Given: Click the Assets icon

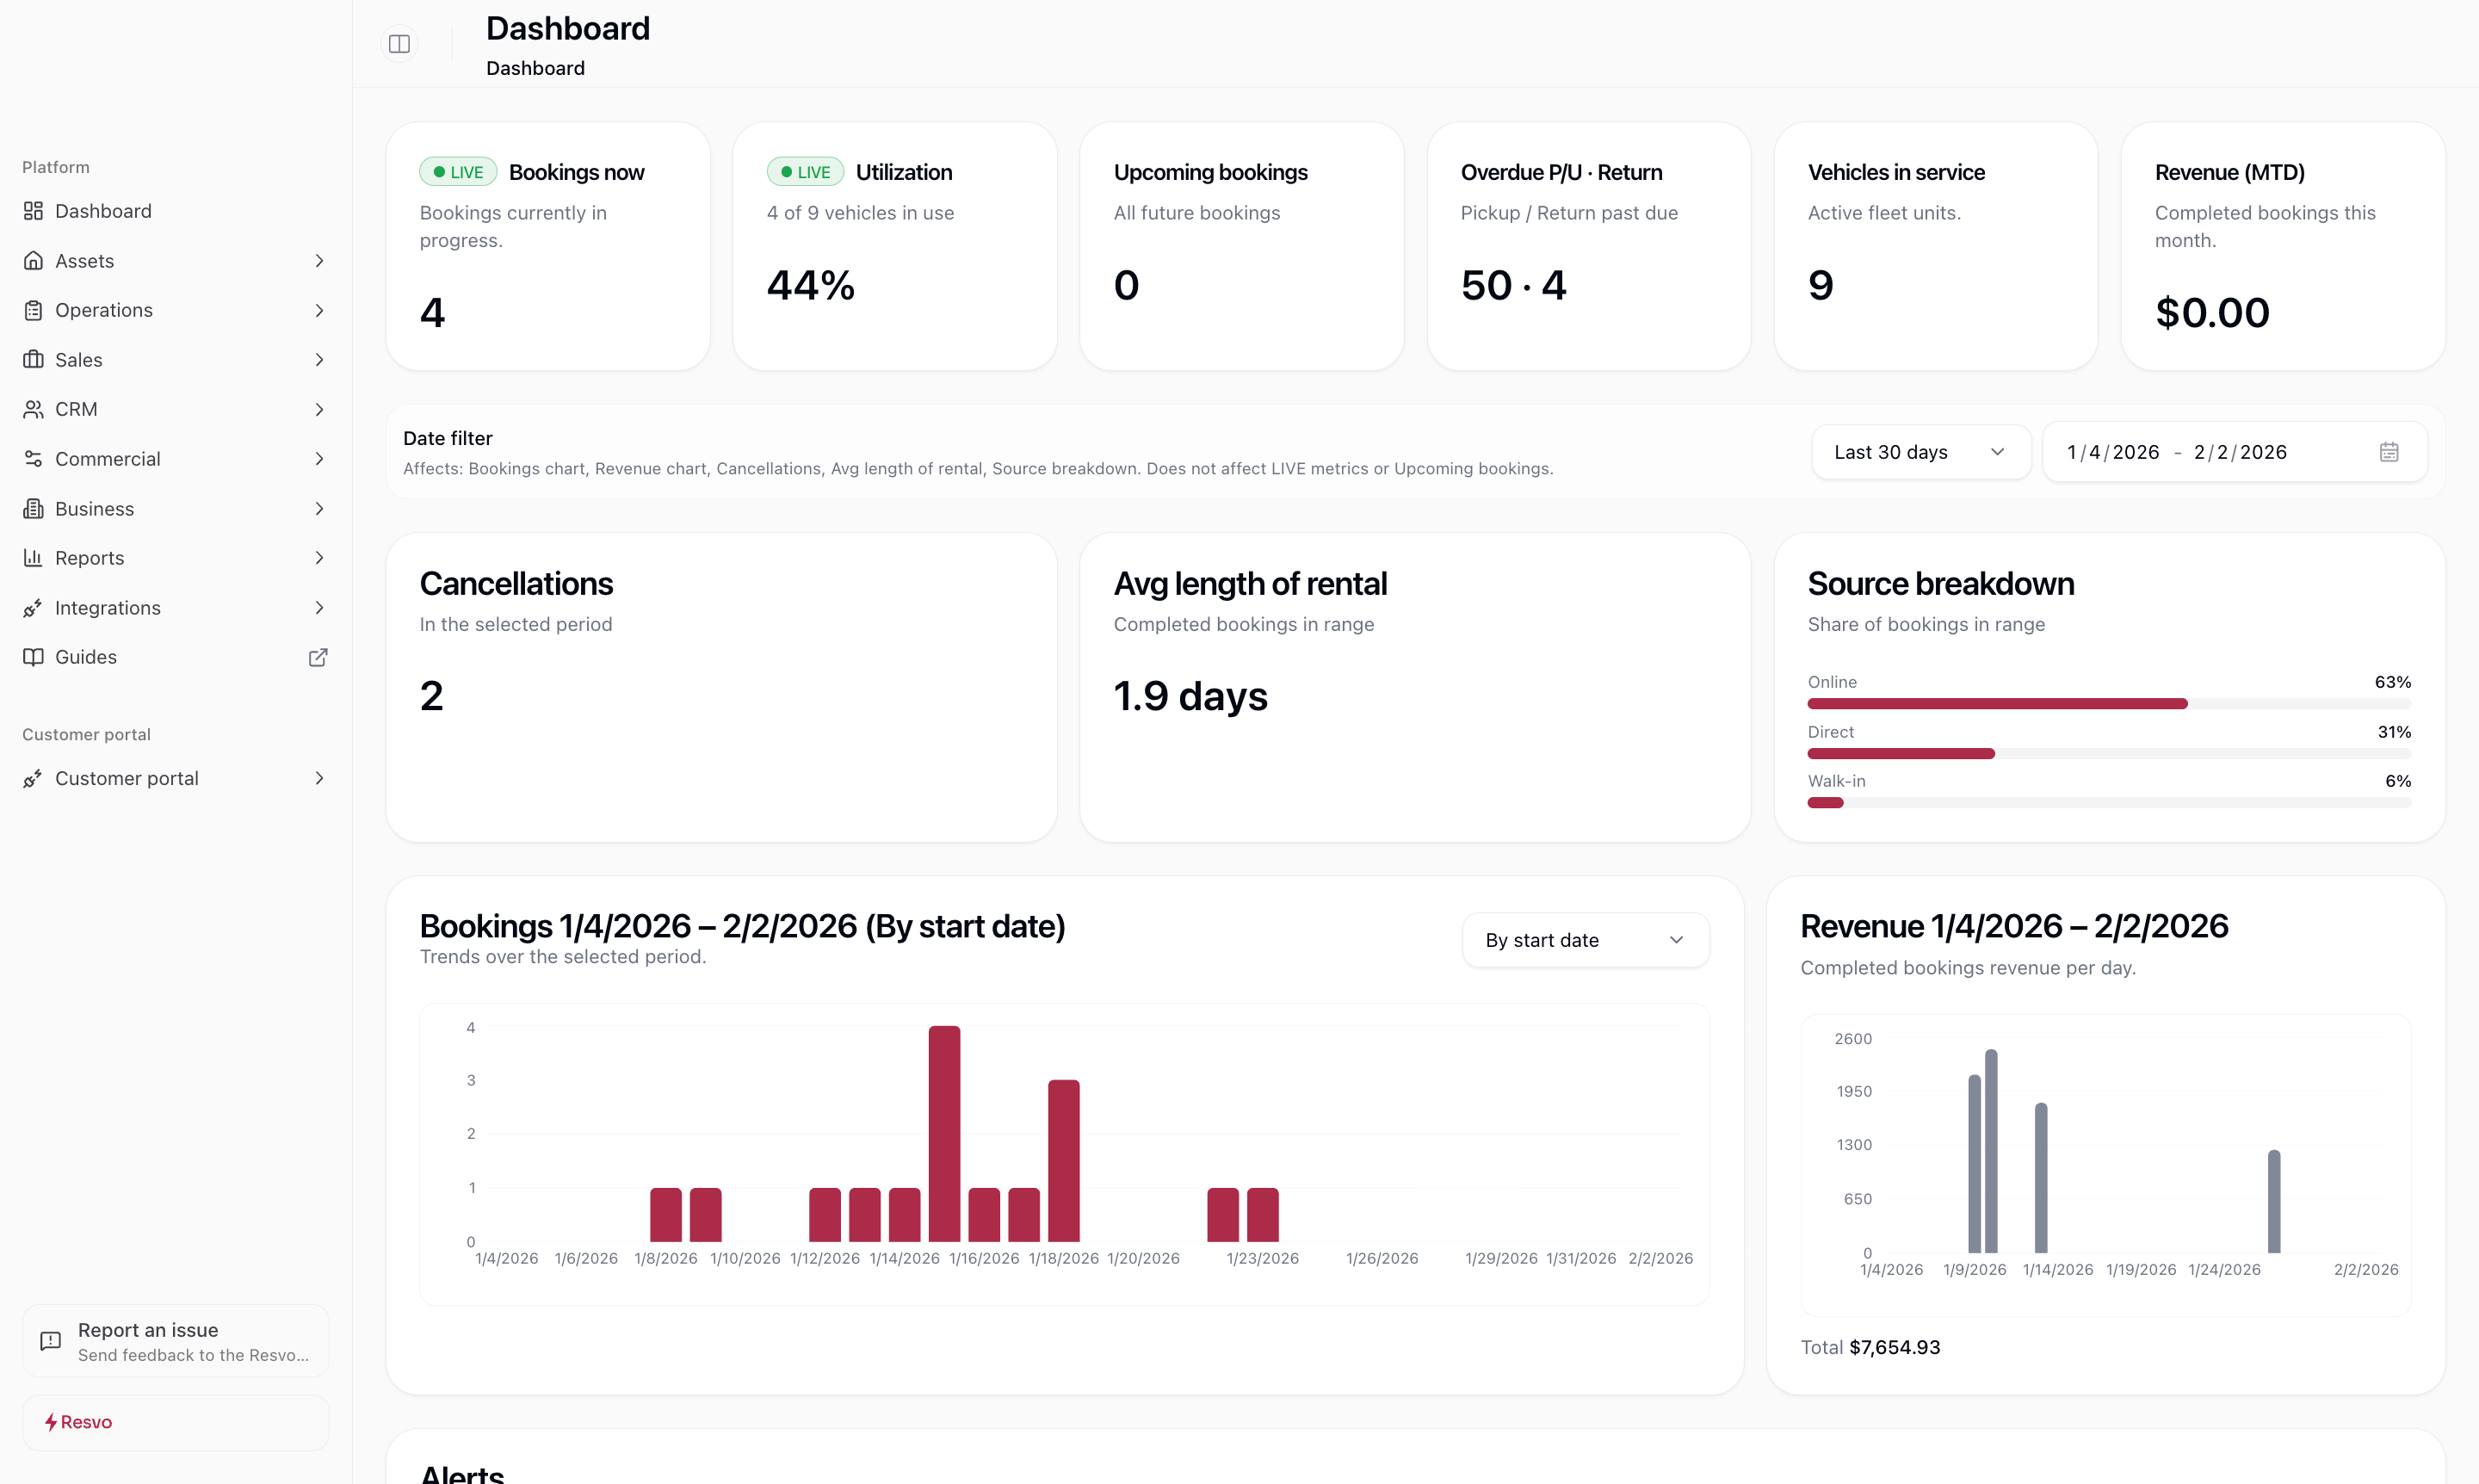Looking at the screenshot, I should [33, 260].
